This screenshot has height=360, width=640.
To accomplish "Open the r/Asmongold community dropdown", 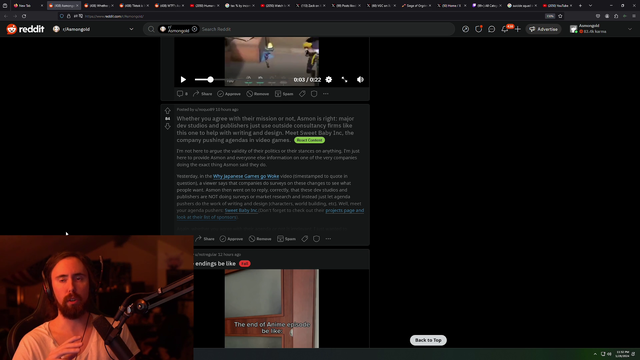I will 93,29.
